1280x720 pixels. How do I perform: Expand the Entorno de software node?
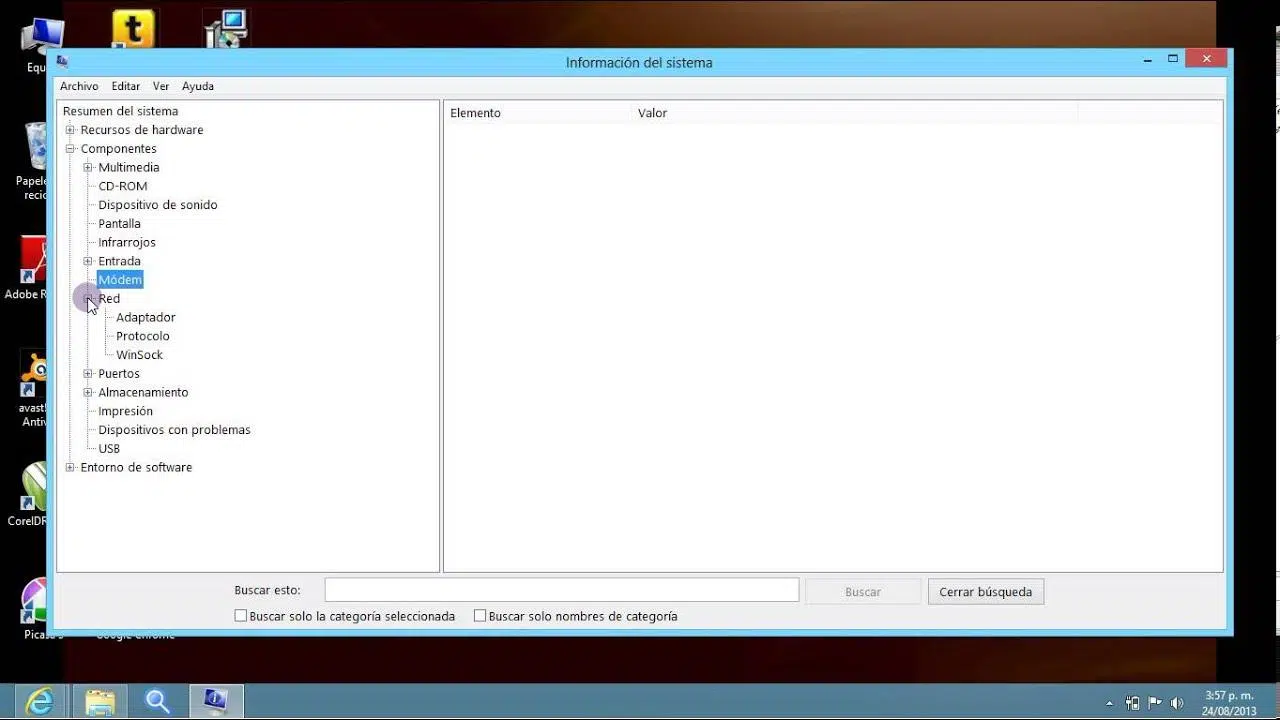coord(70,467)
